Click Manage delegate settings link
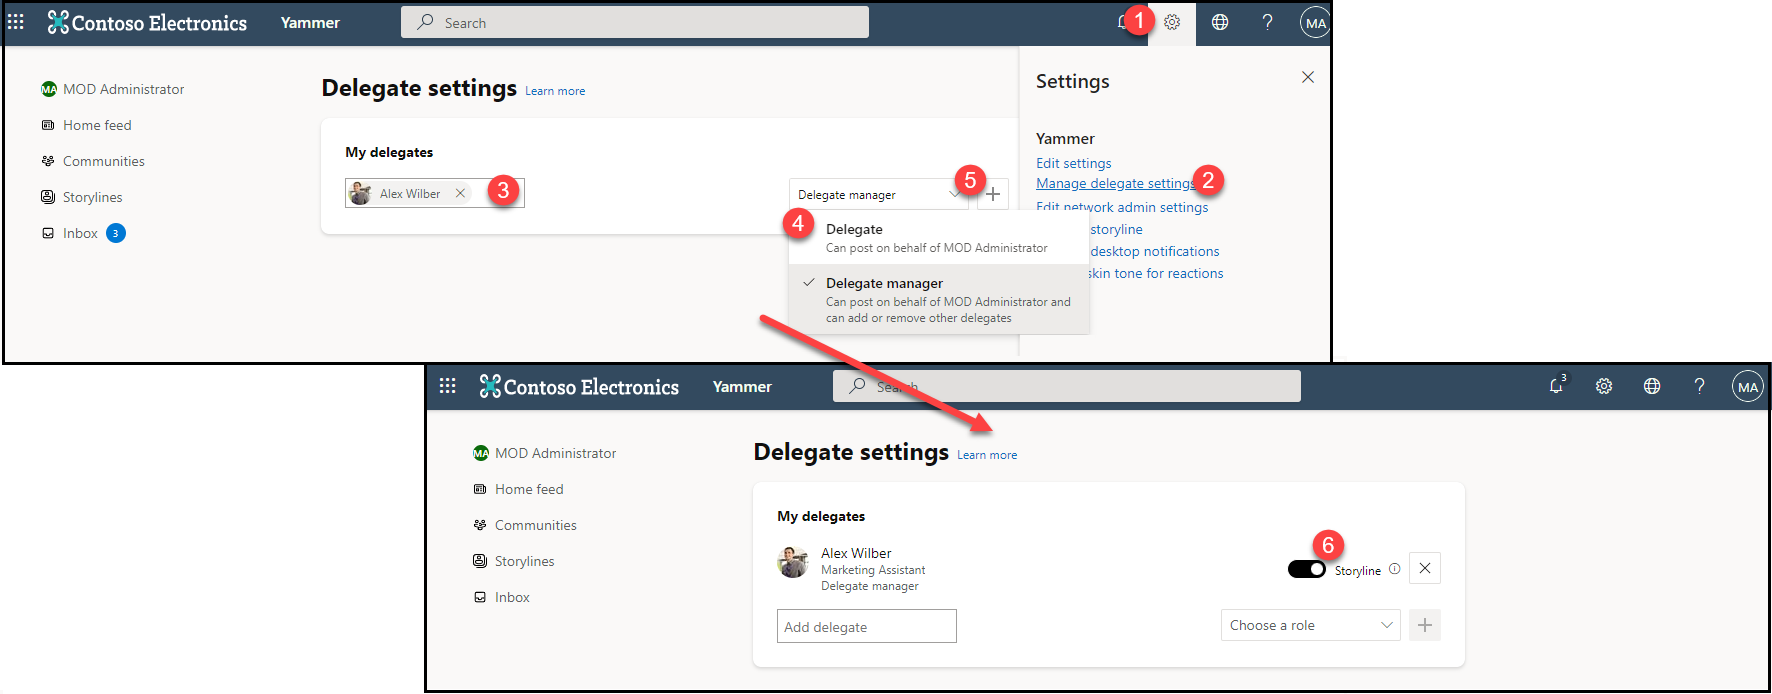 tap(1115, 183)
